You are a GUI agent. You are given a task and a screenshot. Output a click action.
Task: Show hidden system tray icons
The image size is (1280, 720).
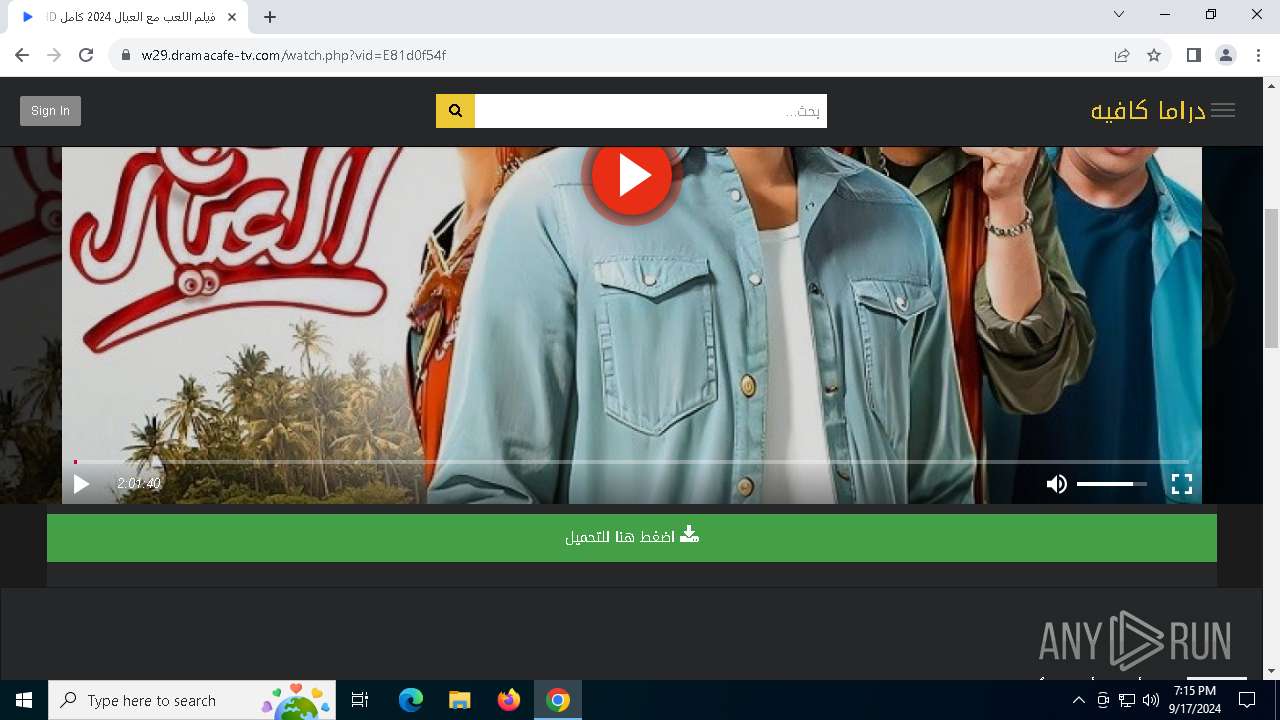coord(1078,700)
